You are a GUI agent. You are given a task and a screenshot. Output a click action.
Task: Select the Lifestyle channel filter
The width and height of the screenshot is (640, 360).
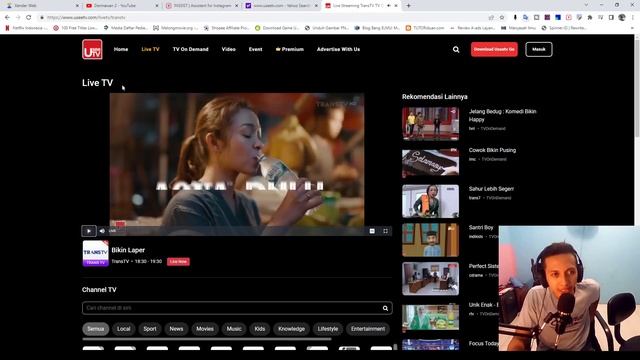click(328, 329)
